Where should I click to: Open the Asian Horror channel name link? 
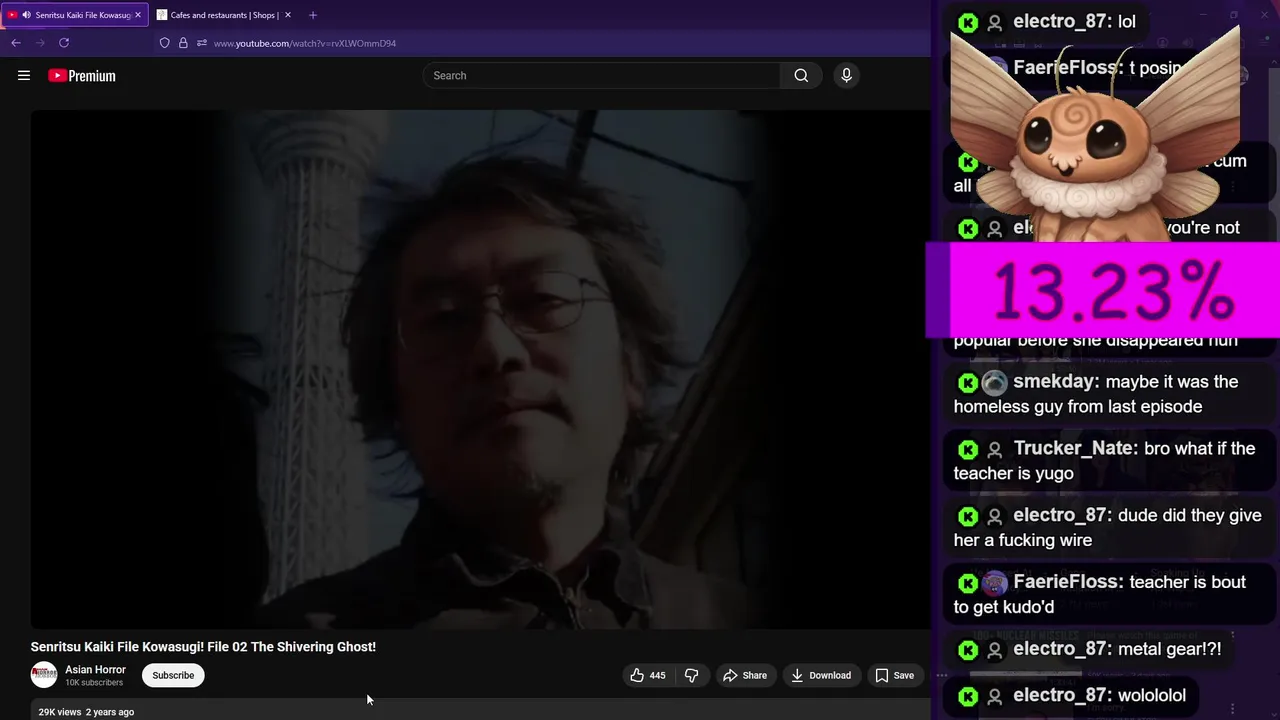pyautogui.click(x=95, y=670)
